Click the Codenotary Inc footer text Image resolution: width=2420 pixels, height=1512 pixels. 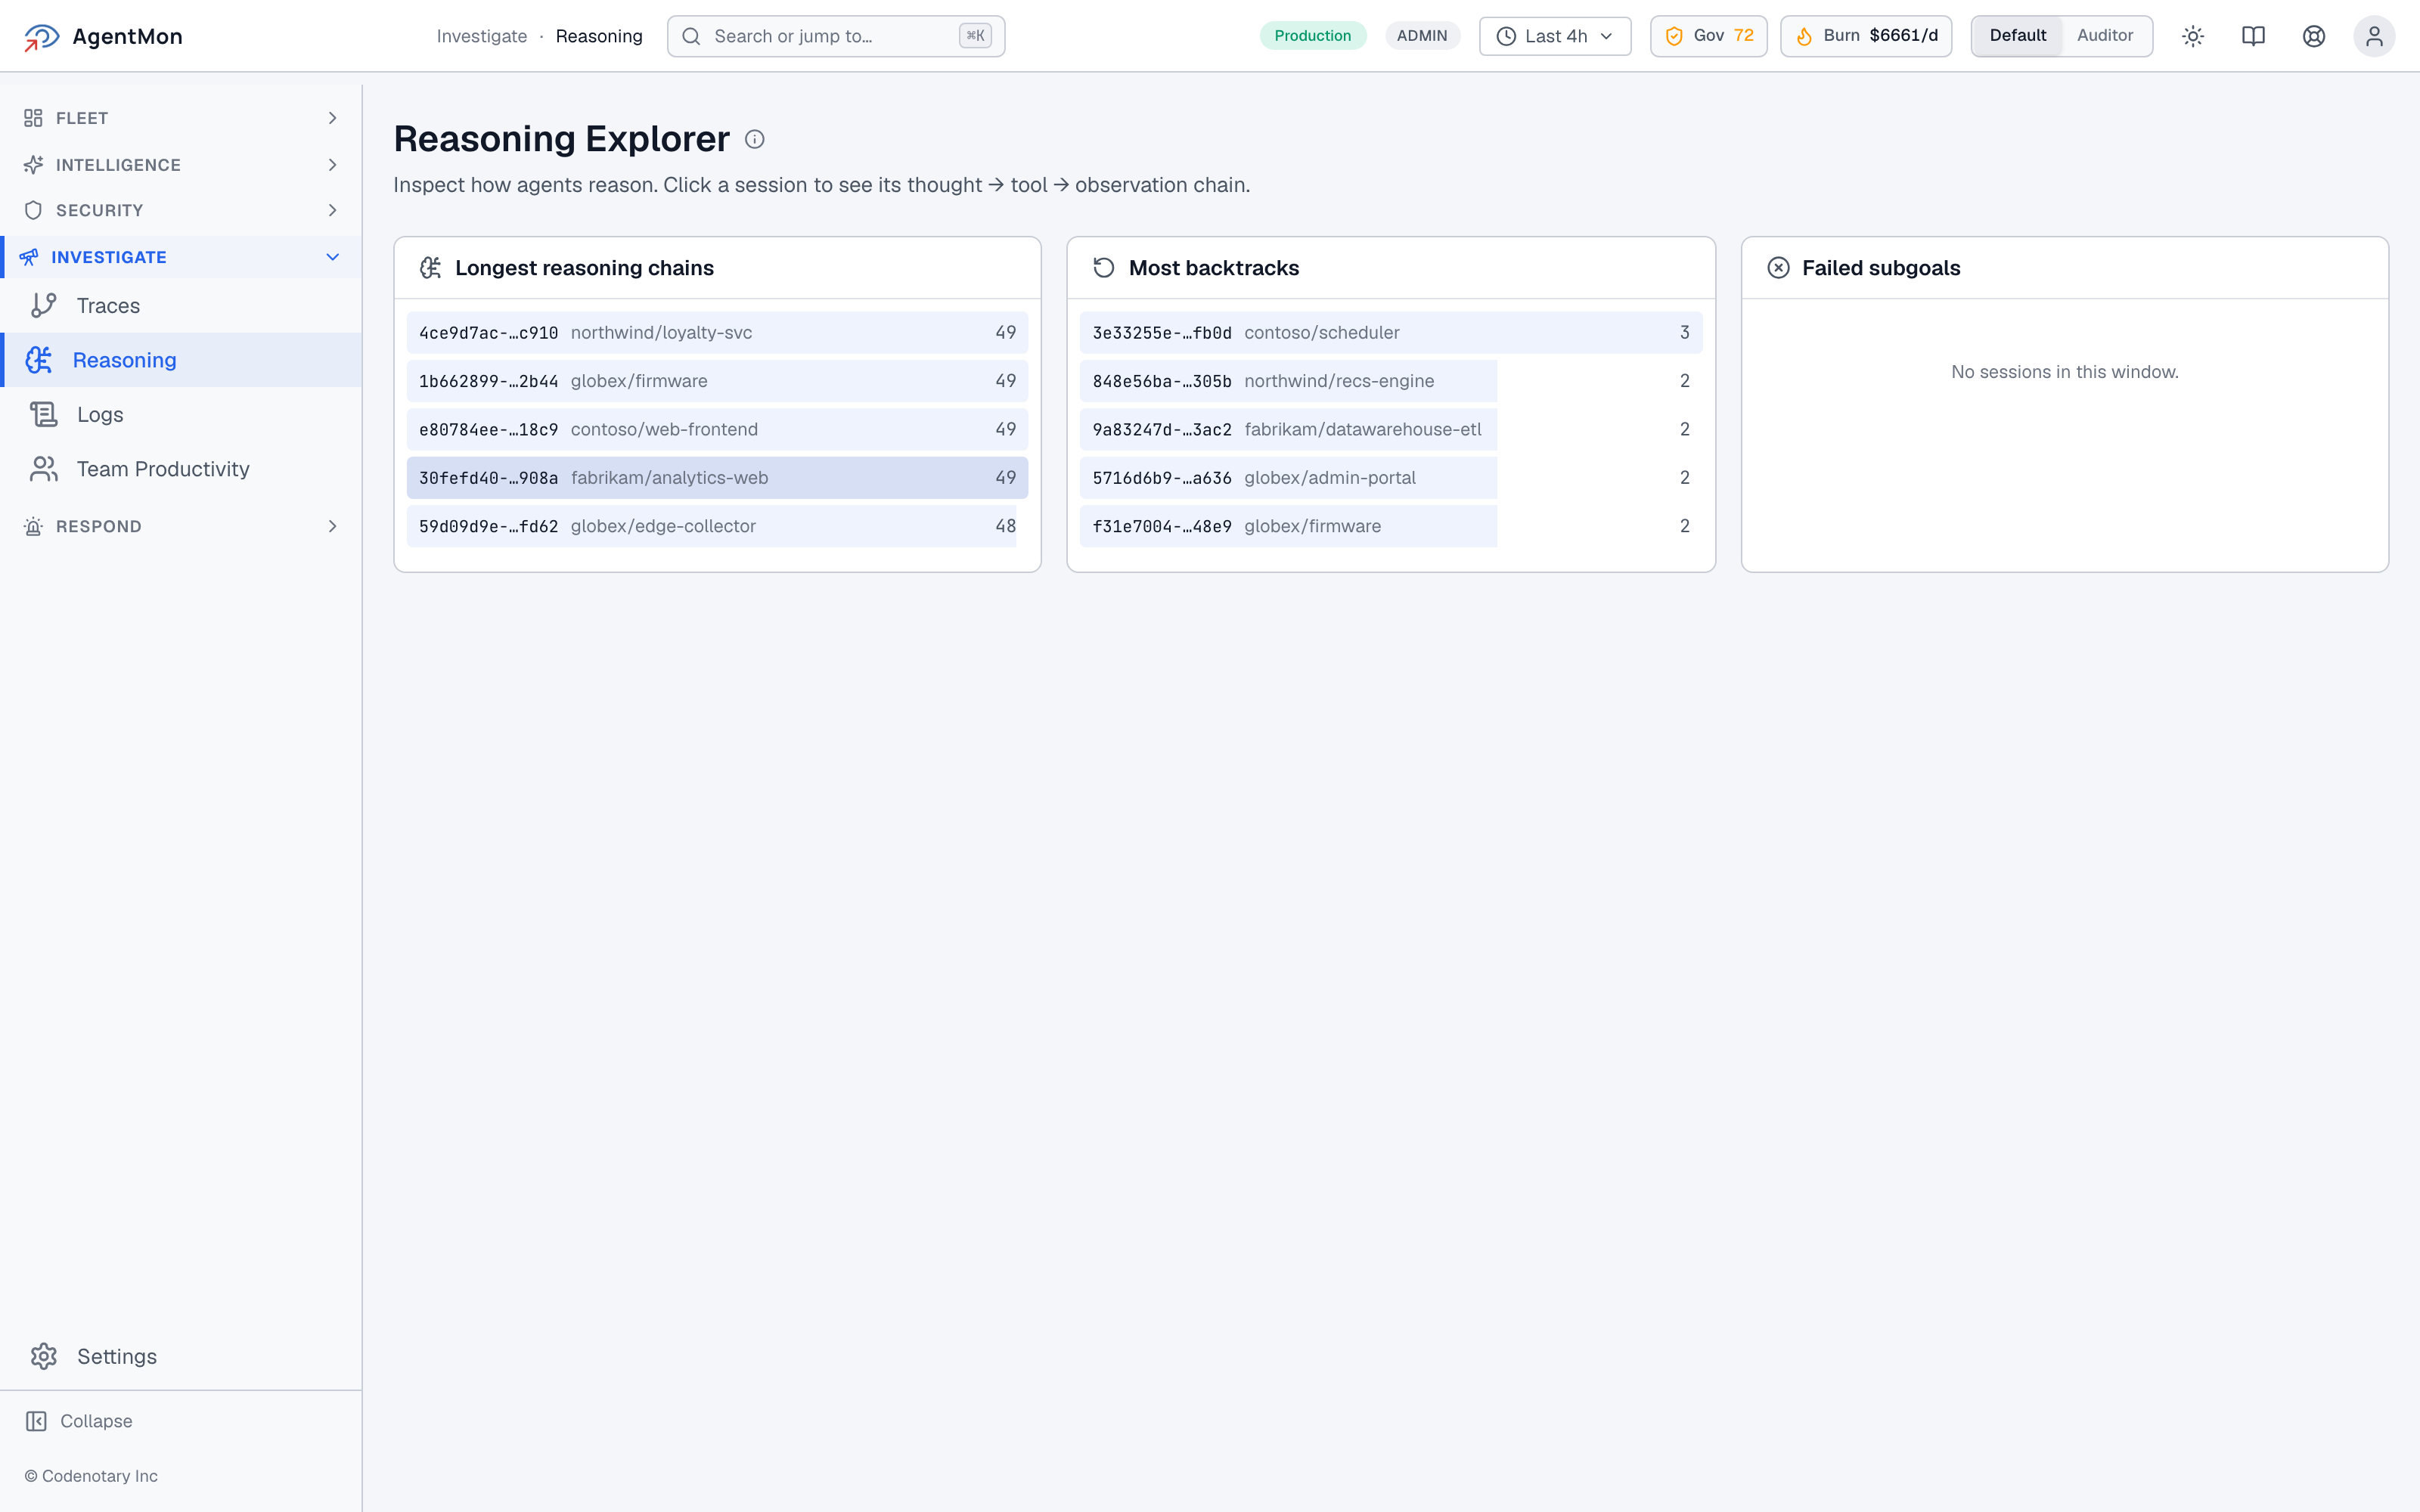pos(91,1476)
